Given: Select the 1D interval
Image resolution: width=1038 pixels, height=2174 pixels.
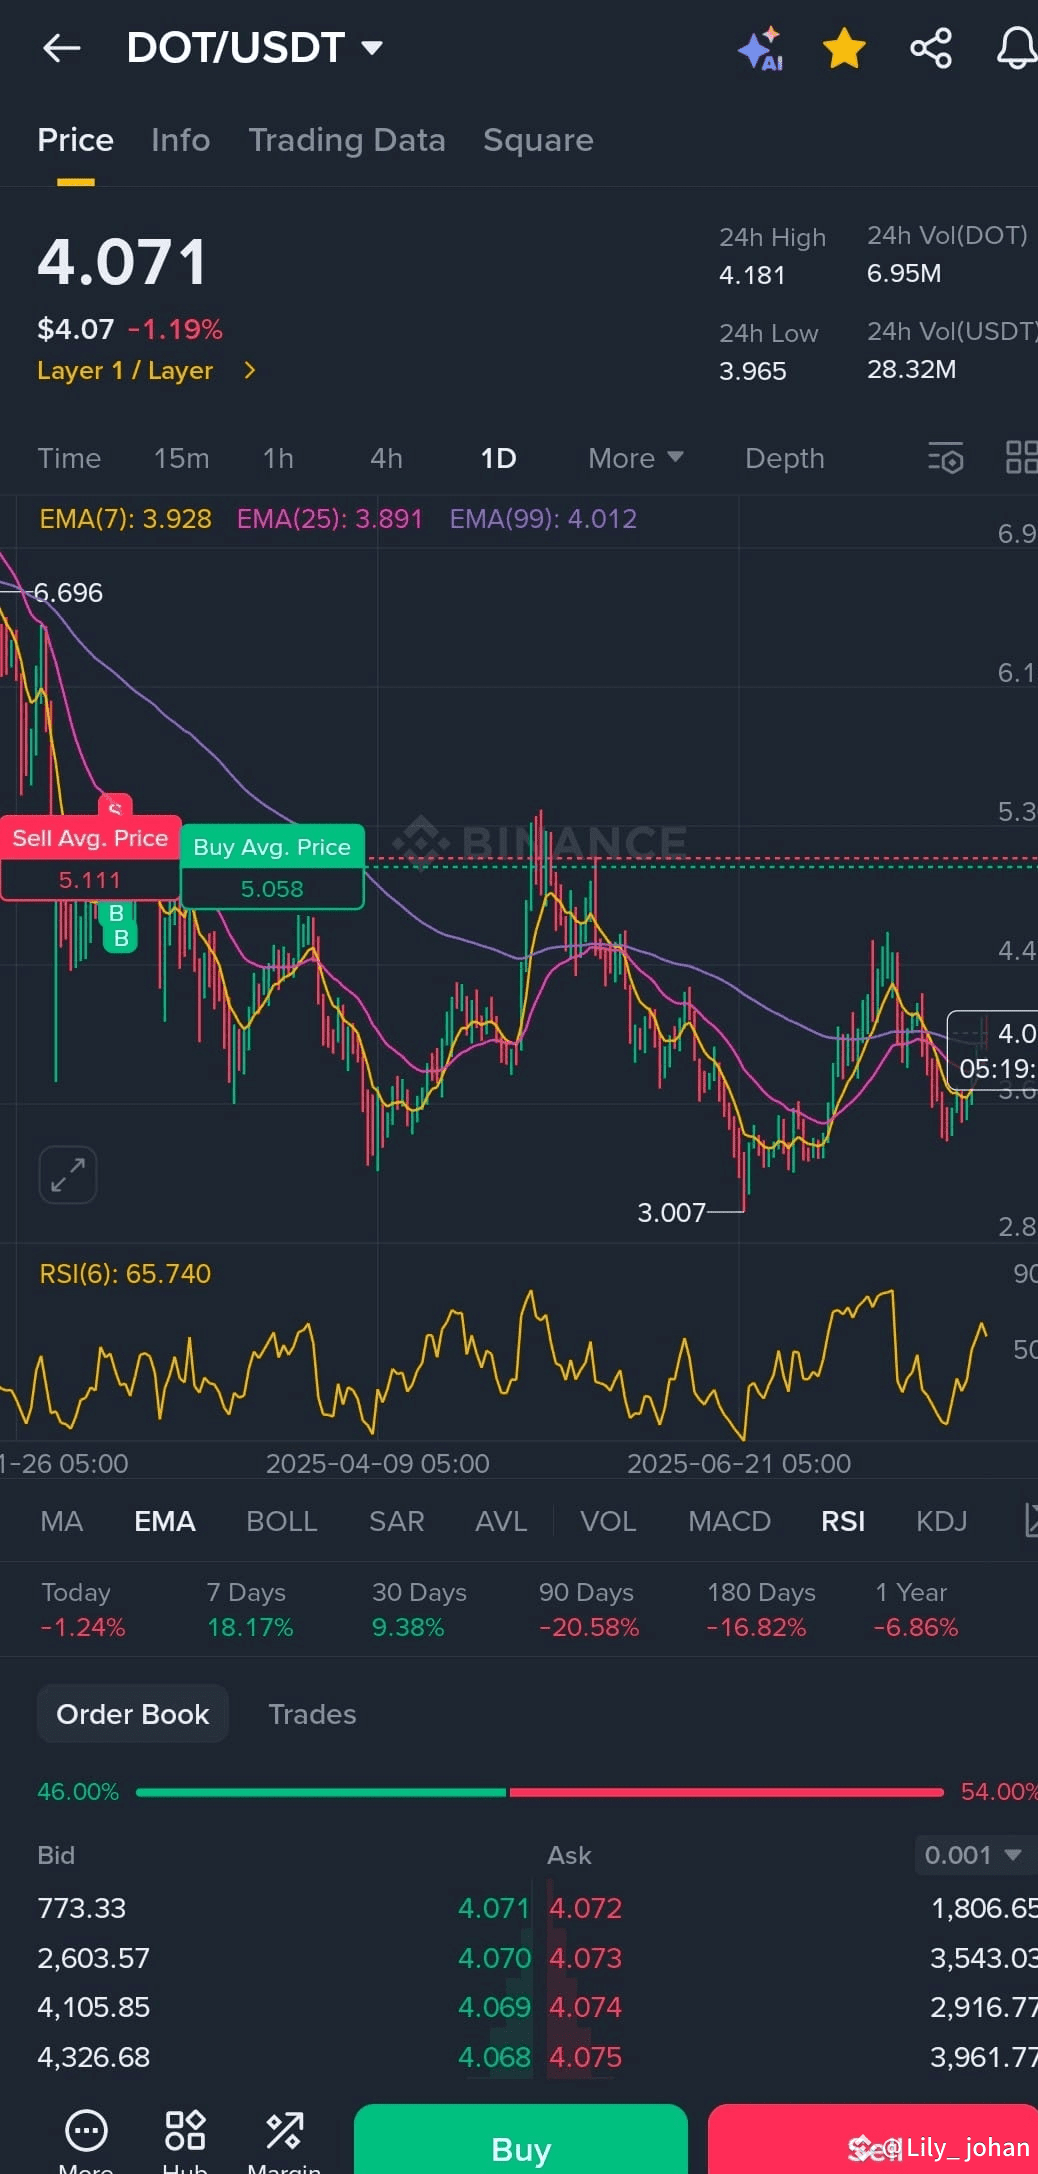Looking at the screenshot, I should tap(498, 458).
